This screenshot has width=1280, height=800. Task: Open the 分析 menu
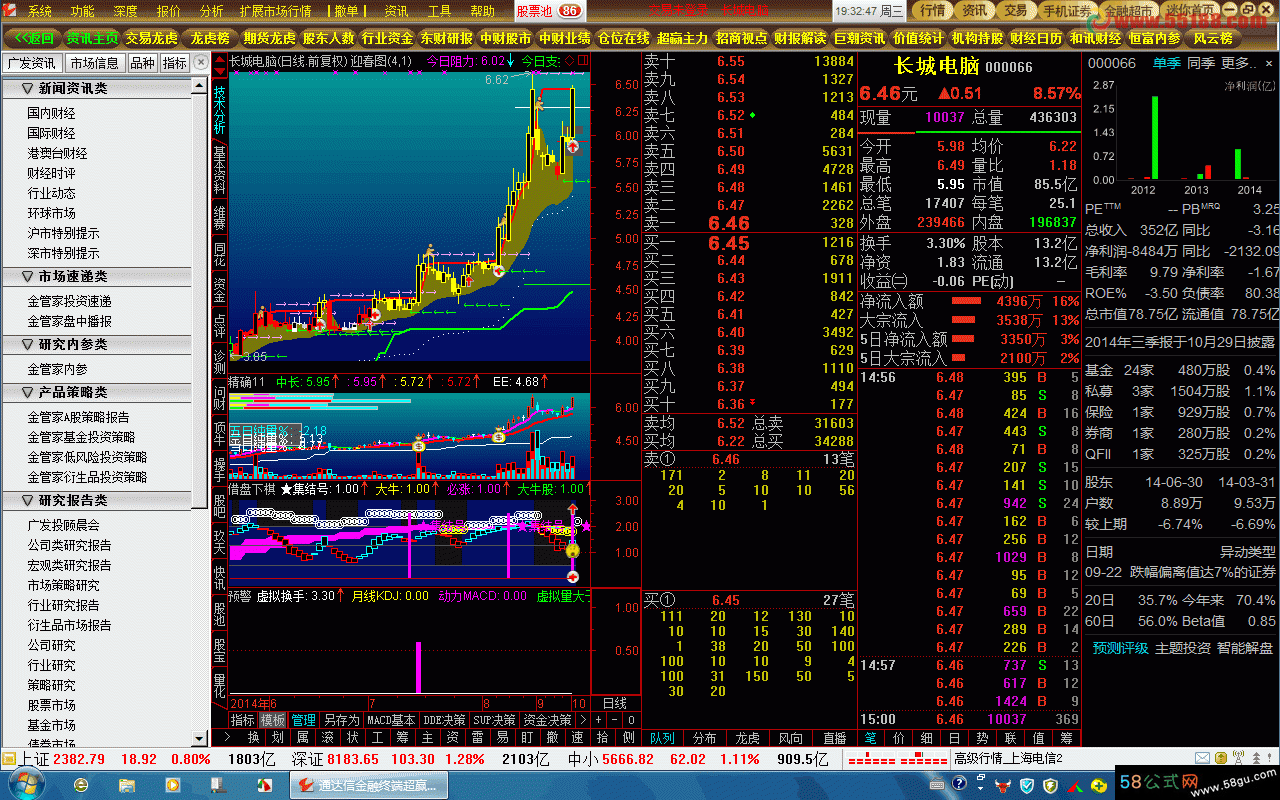212,11
